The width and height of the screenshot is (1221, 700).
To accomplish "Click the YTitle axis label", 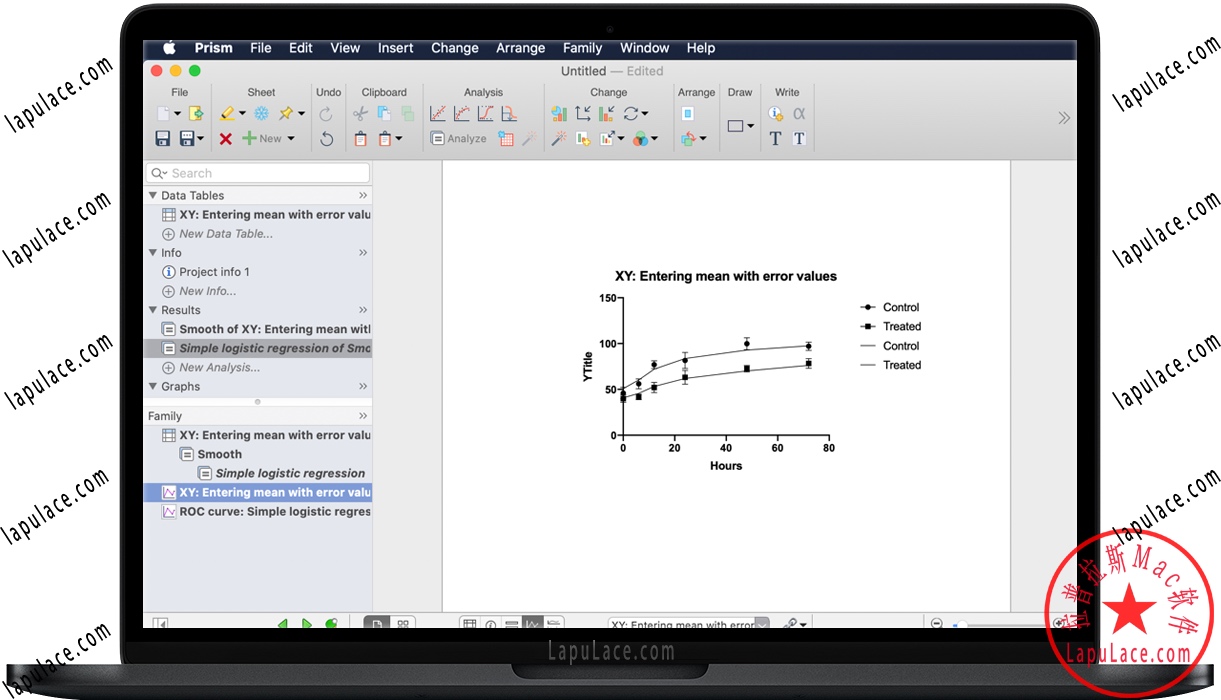I will (x=588, y=367).
